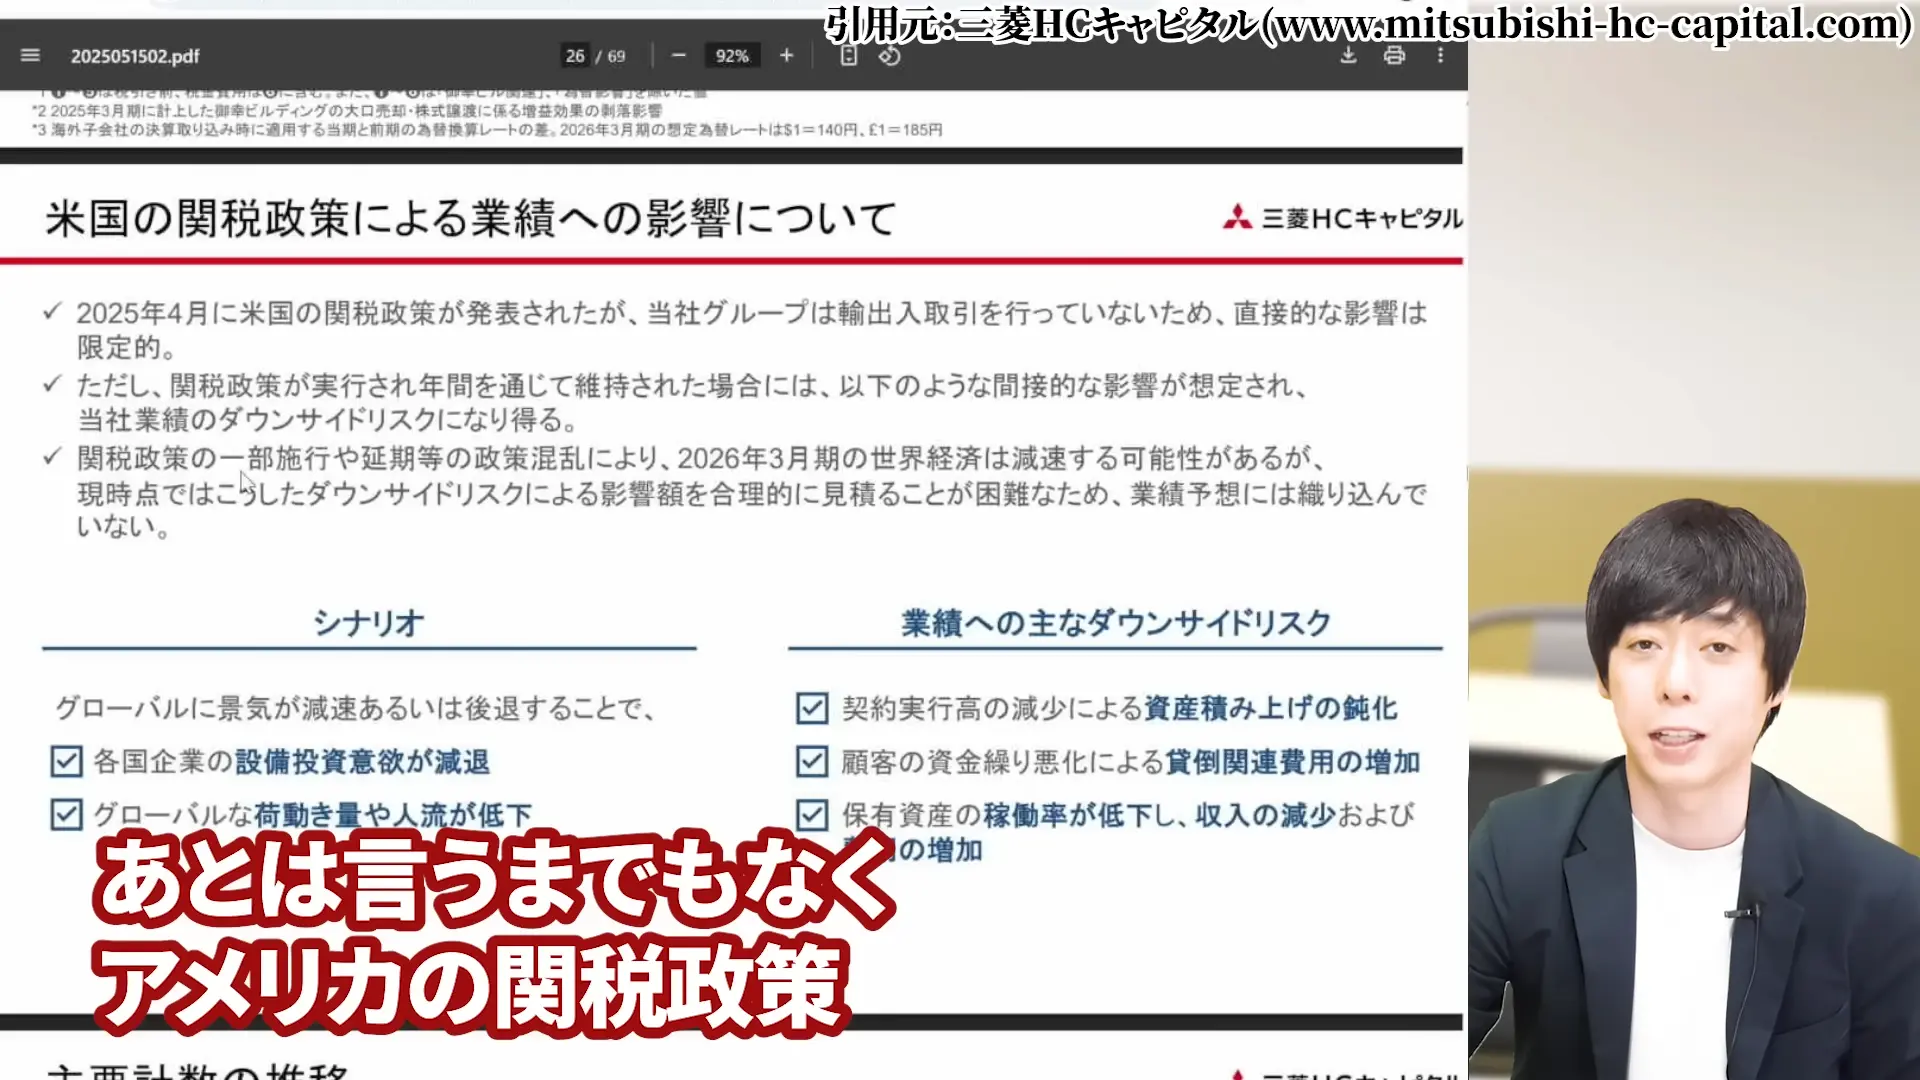1920x1080 pixels.
Task: Click the 2025051502.pdf file title
Action: pos(135,56)
